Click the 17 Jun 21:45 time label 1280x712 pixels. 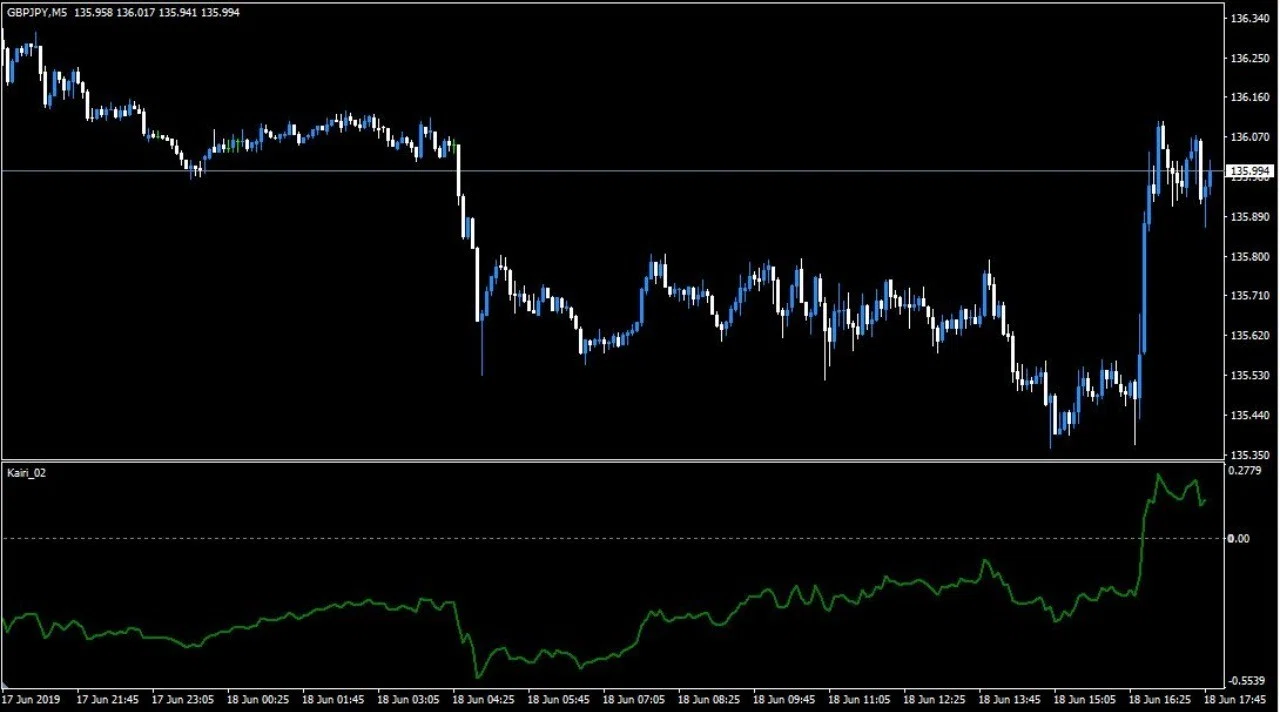[x=106, y=698]
